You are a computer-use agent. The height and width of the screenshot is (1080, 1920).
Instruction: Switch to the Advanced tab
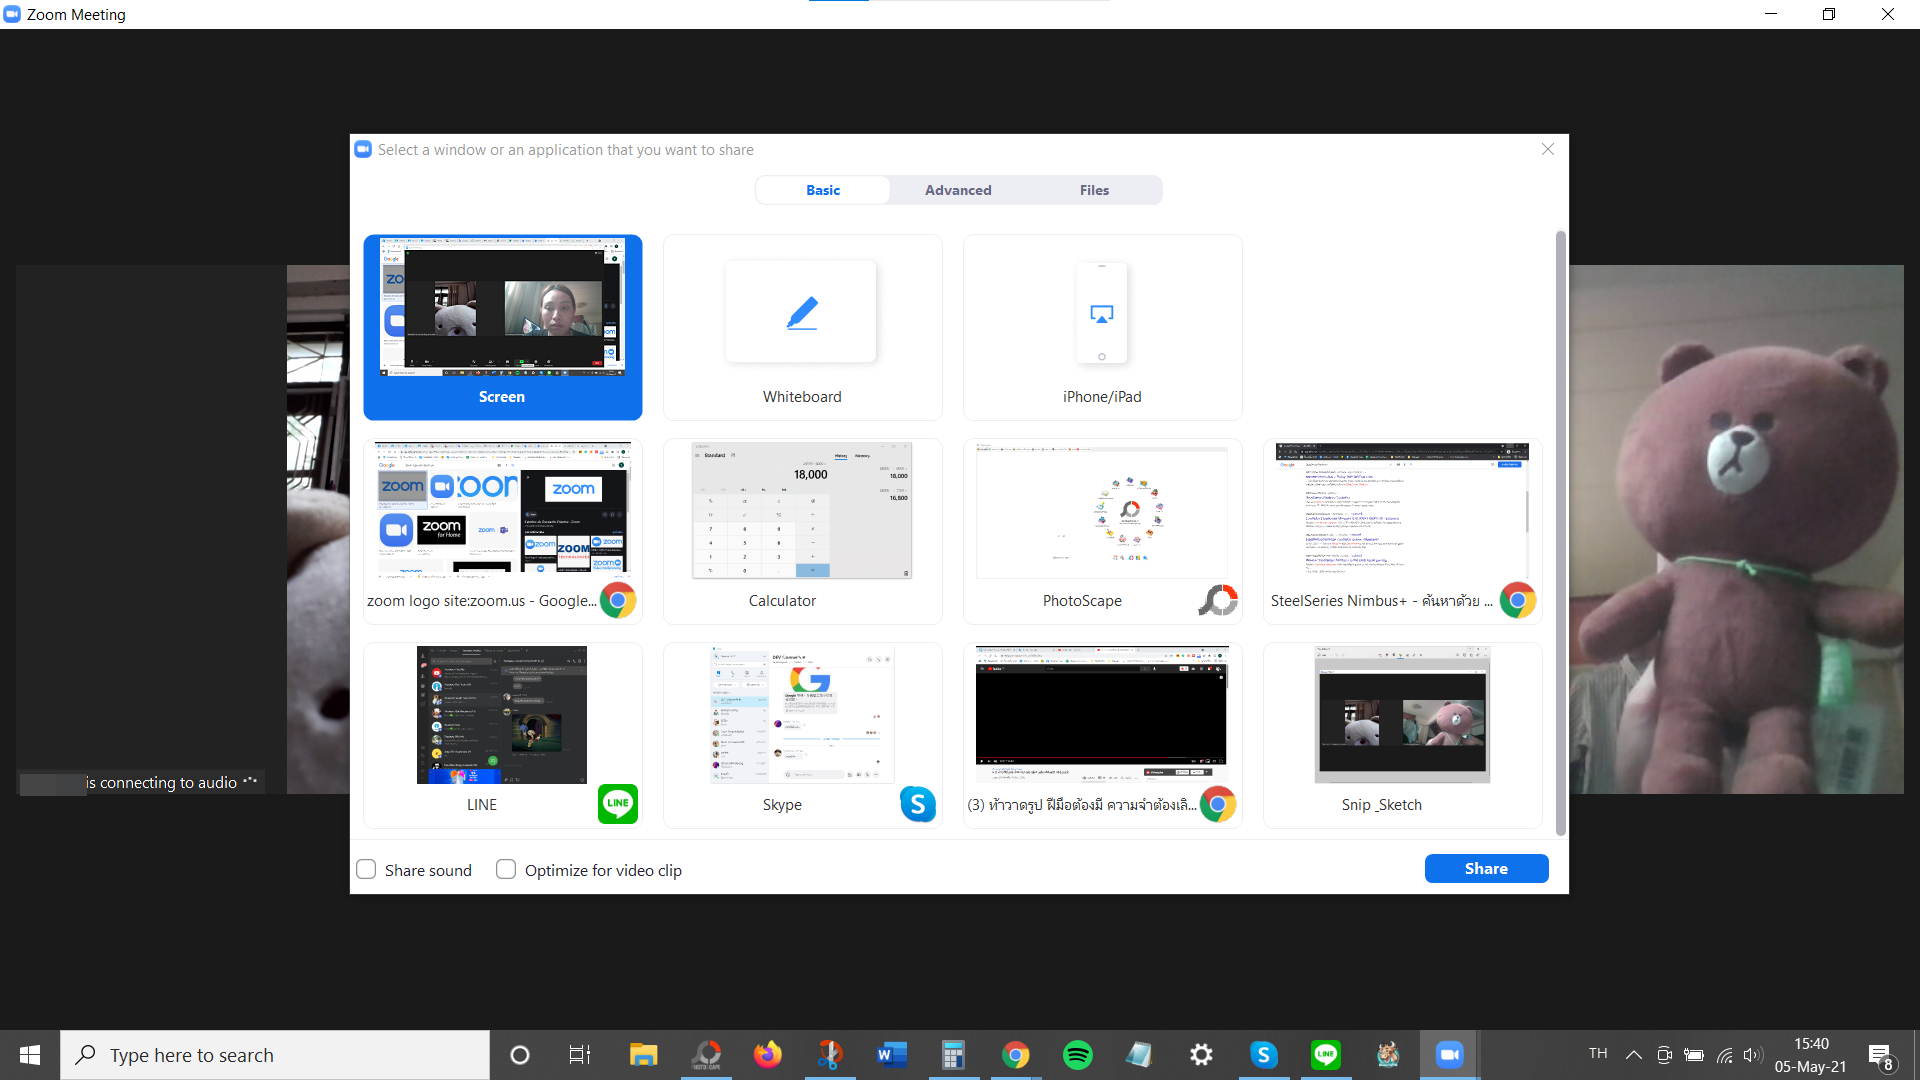pos(957,190)
